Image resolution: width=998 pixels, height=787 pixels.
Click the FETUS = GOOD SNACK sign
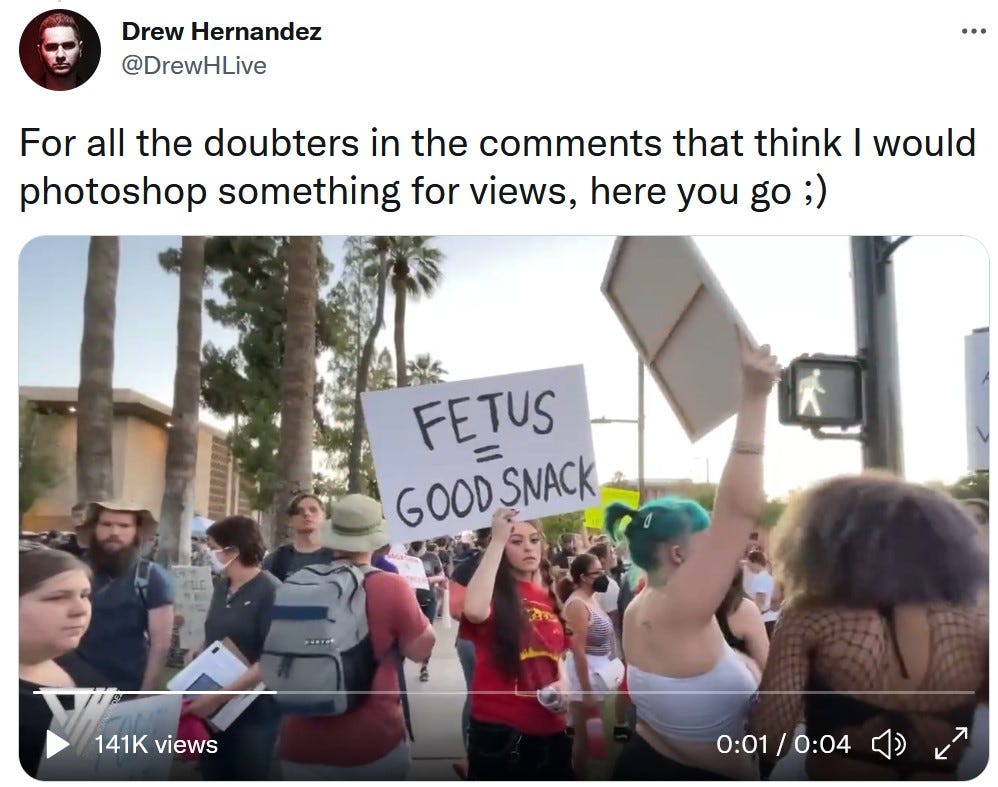[481, 451]
